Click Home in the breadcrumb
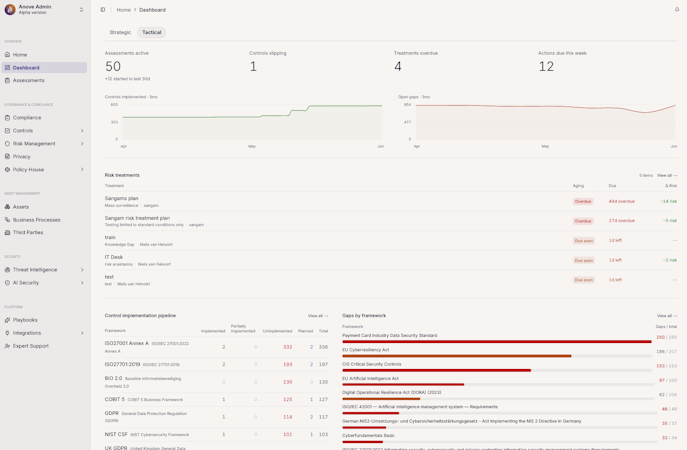Screen dimensions: 687x450 click(124, 10)
